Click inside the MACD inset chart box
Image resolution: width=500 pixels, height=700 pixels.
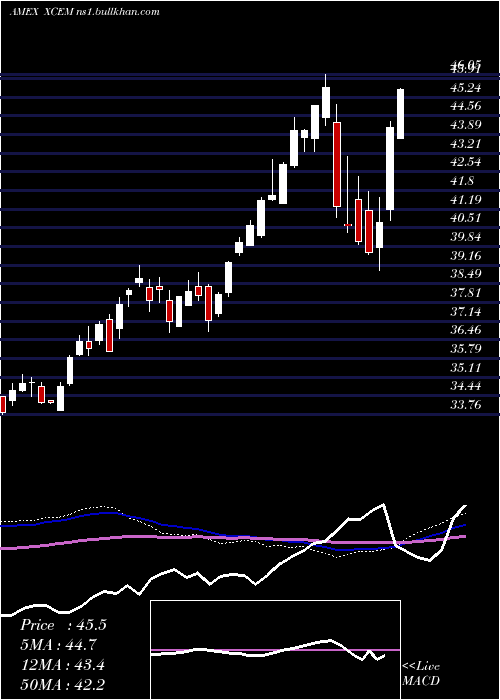(275, 650)
